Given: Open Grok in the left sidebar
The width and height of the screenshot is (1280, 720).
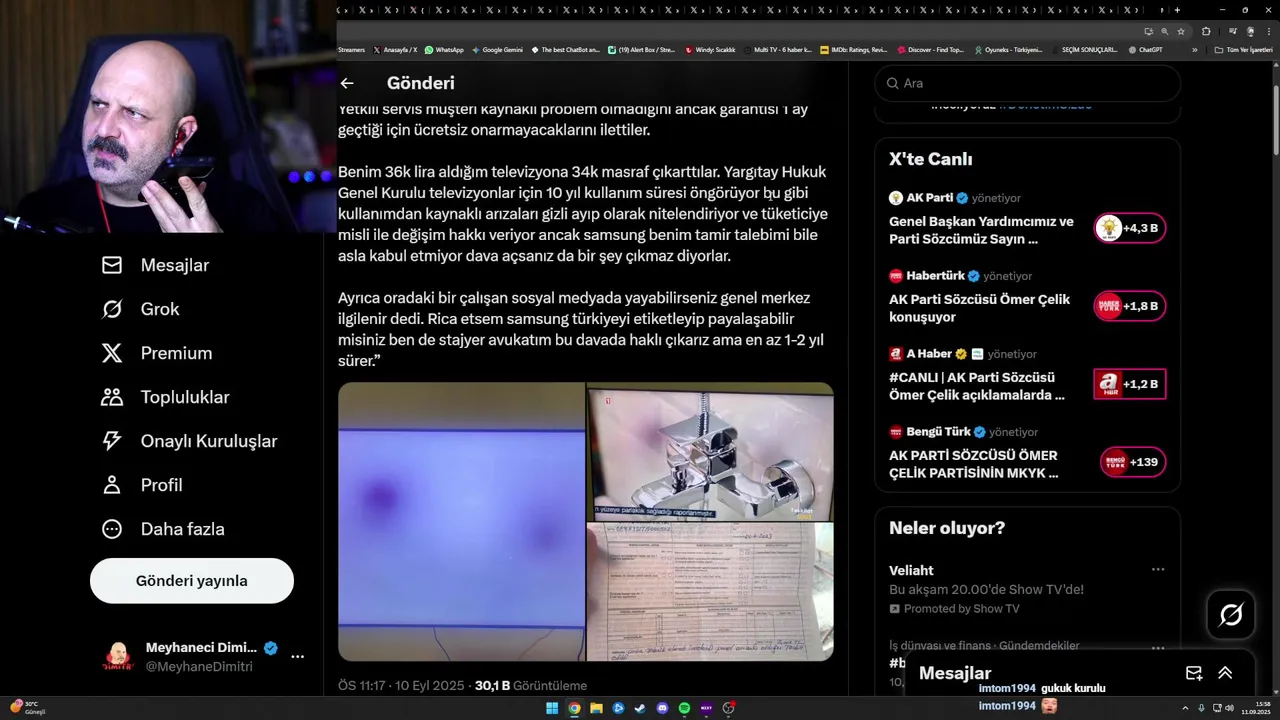Looking at the screenshot, I should point(141,309).
